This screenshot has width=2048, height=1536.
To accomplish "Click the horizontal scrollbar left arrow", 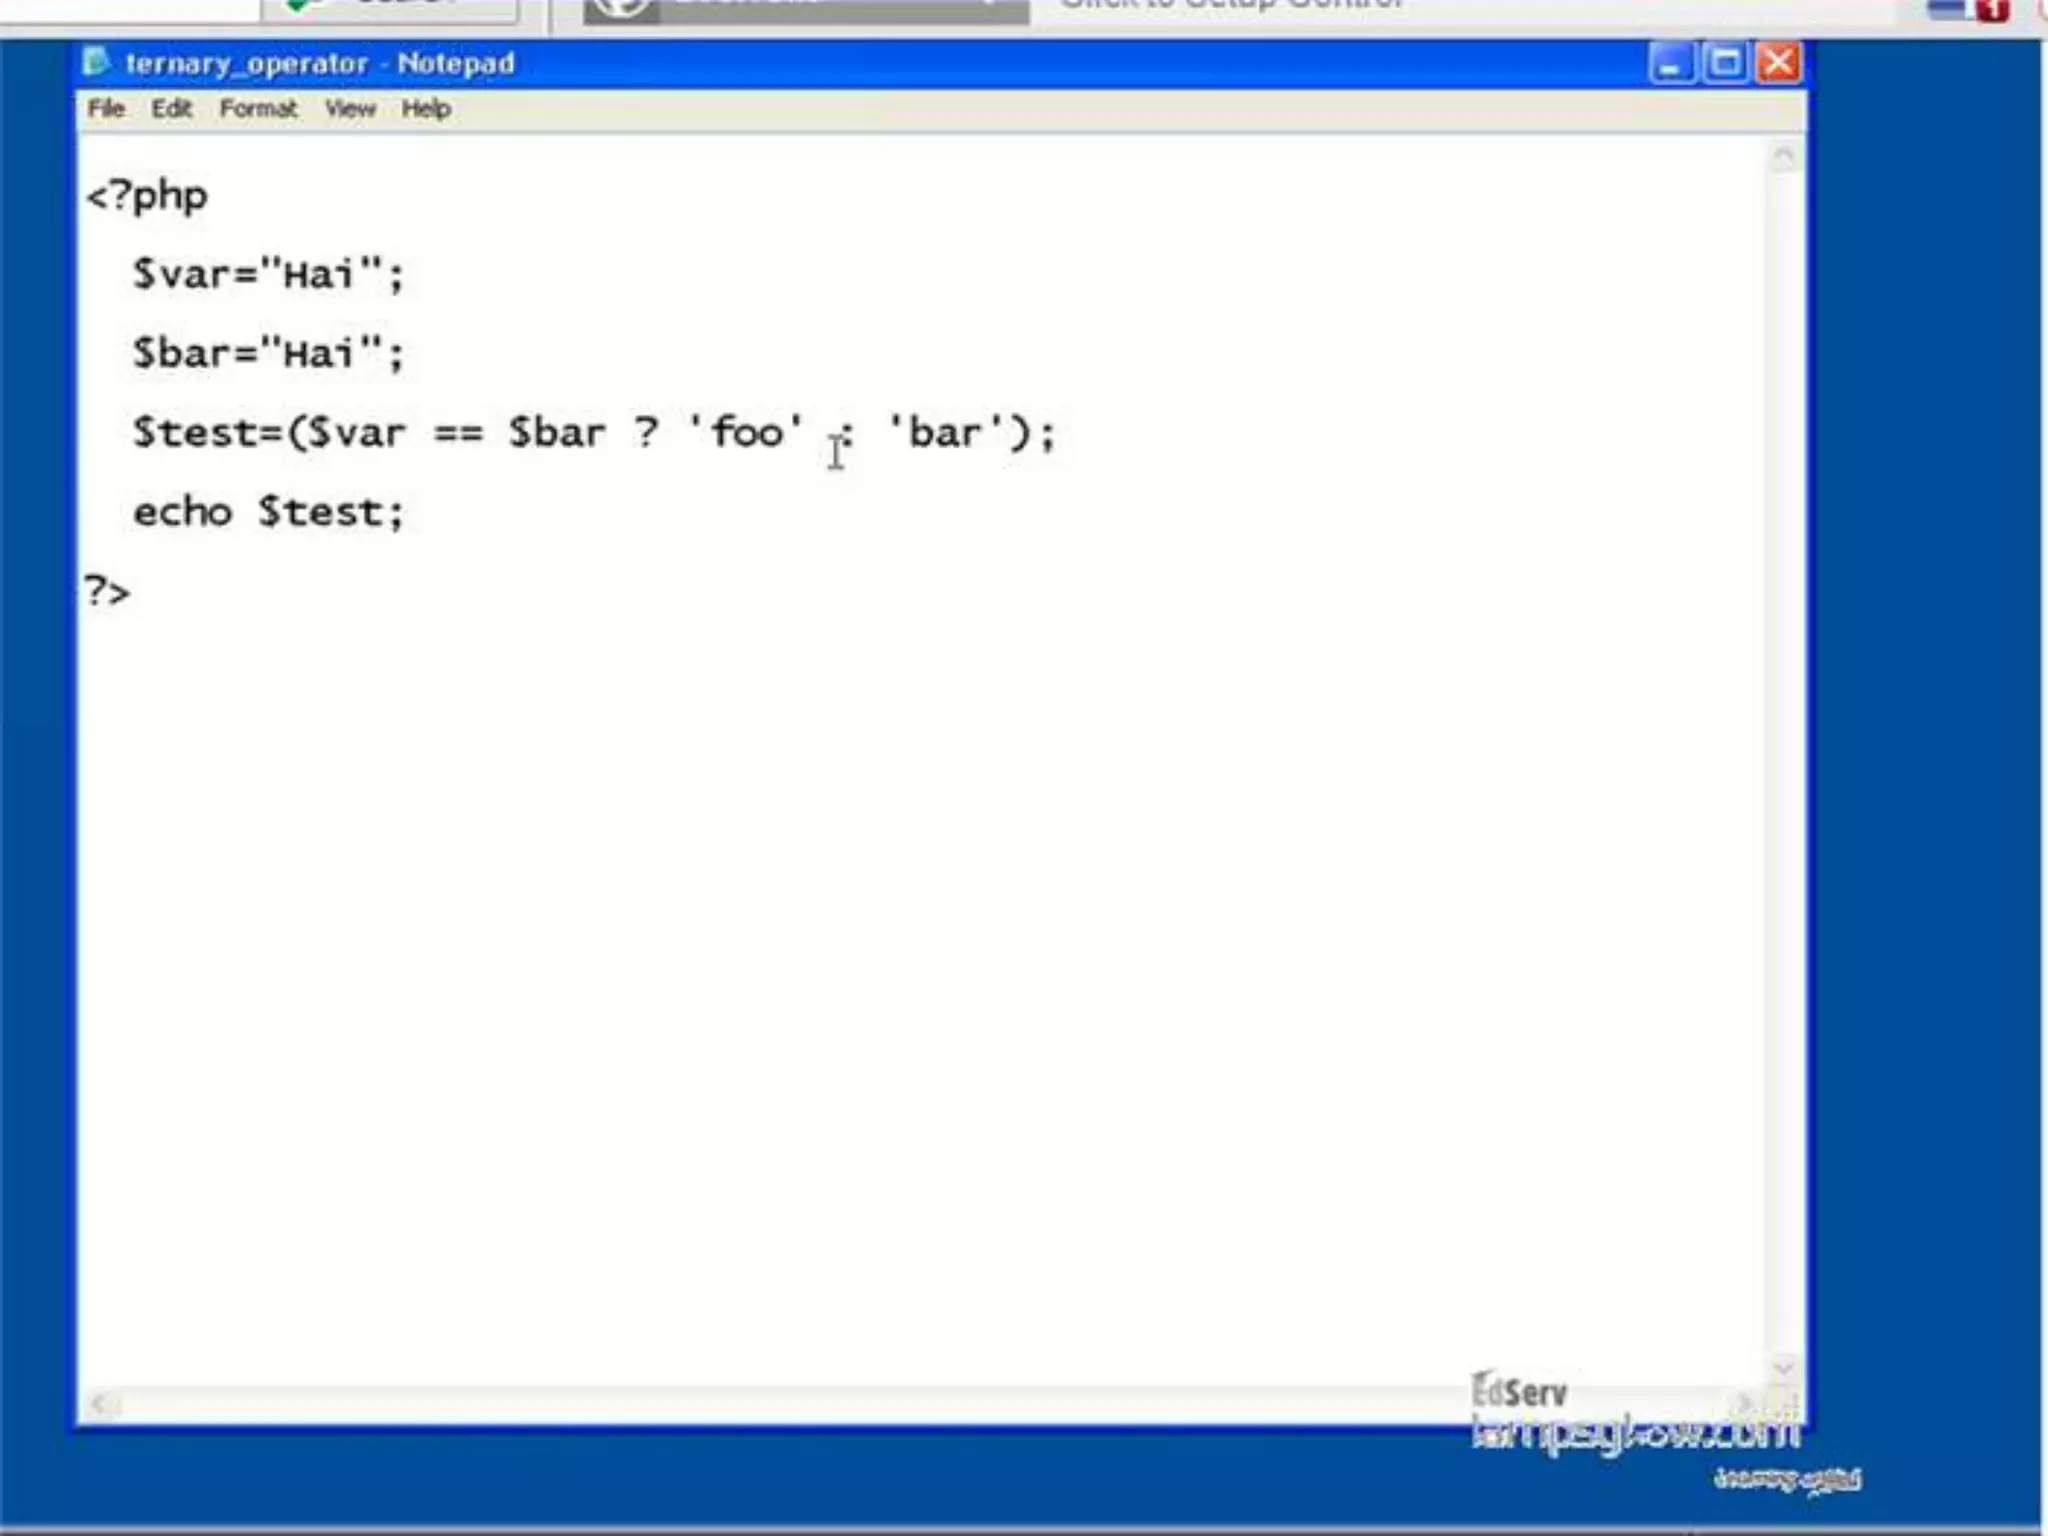I will tap(99, 1404).
